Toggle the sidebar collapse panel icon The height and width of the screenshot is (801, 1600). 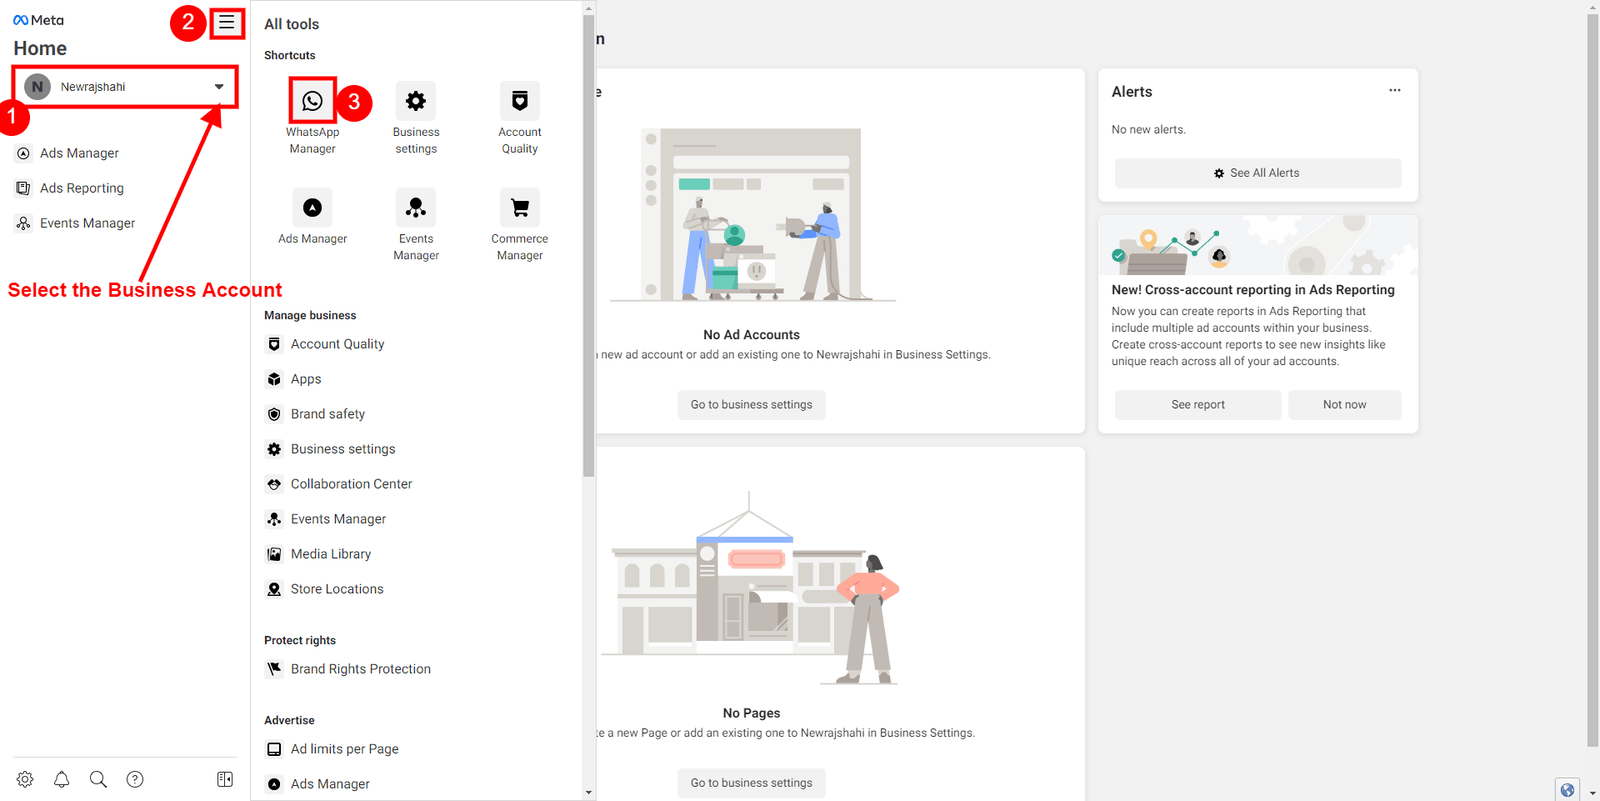(225, 779)
